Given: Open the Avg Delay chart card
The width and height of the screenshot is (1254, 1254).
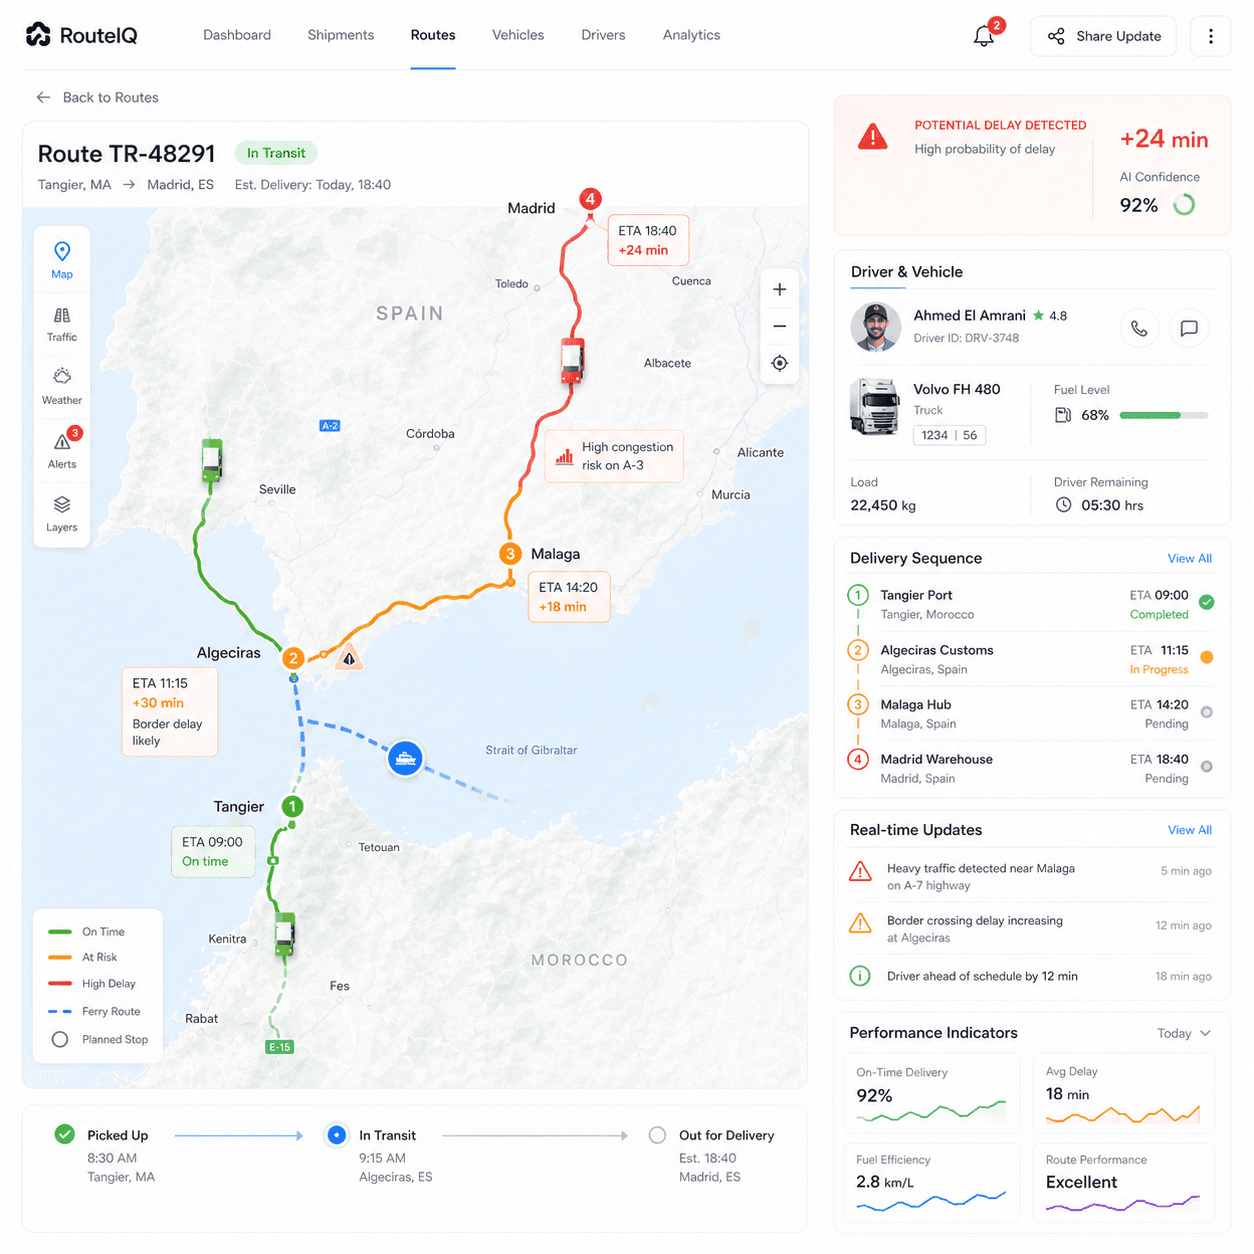Looking at the screenshot, I should (x=1124, y=1092).
